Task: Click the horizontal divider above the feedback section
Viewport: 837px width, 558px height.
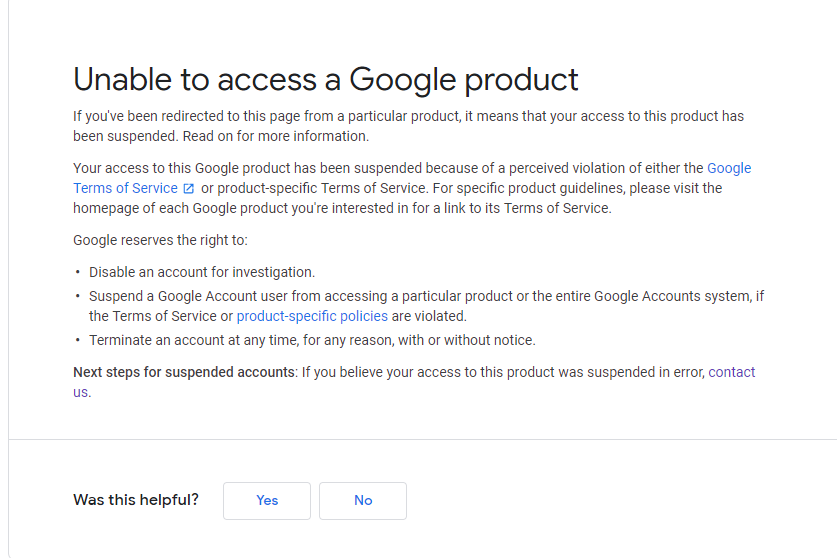Action: click(420, 439)
